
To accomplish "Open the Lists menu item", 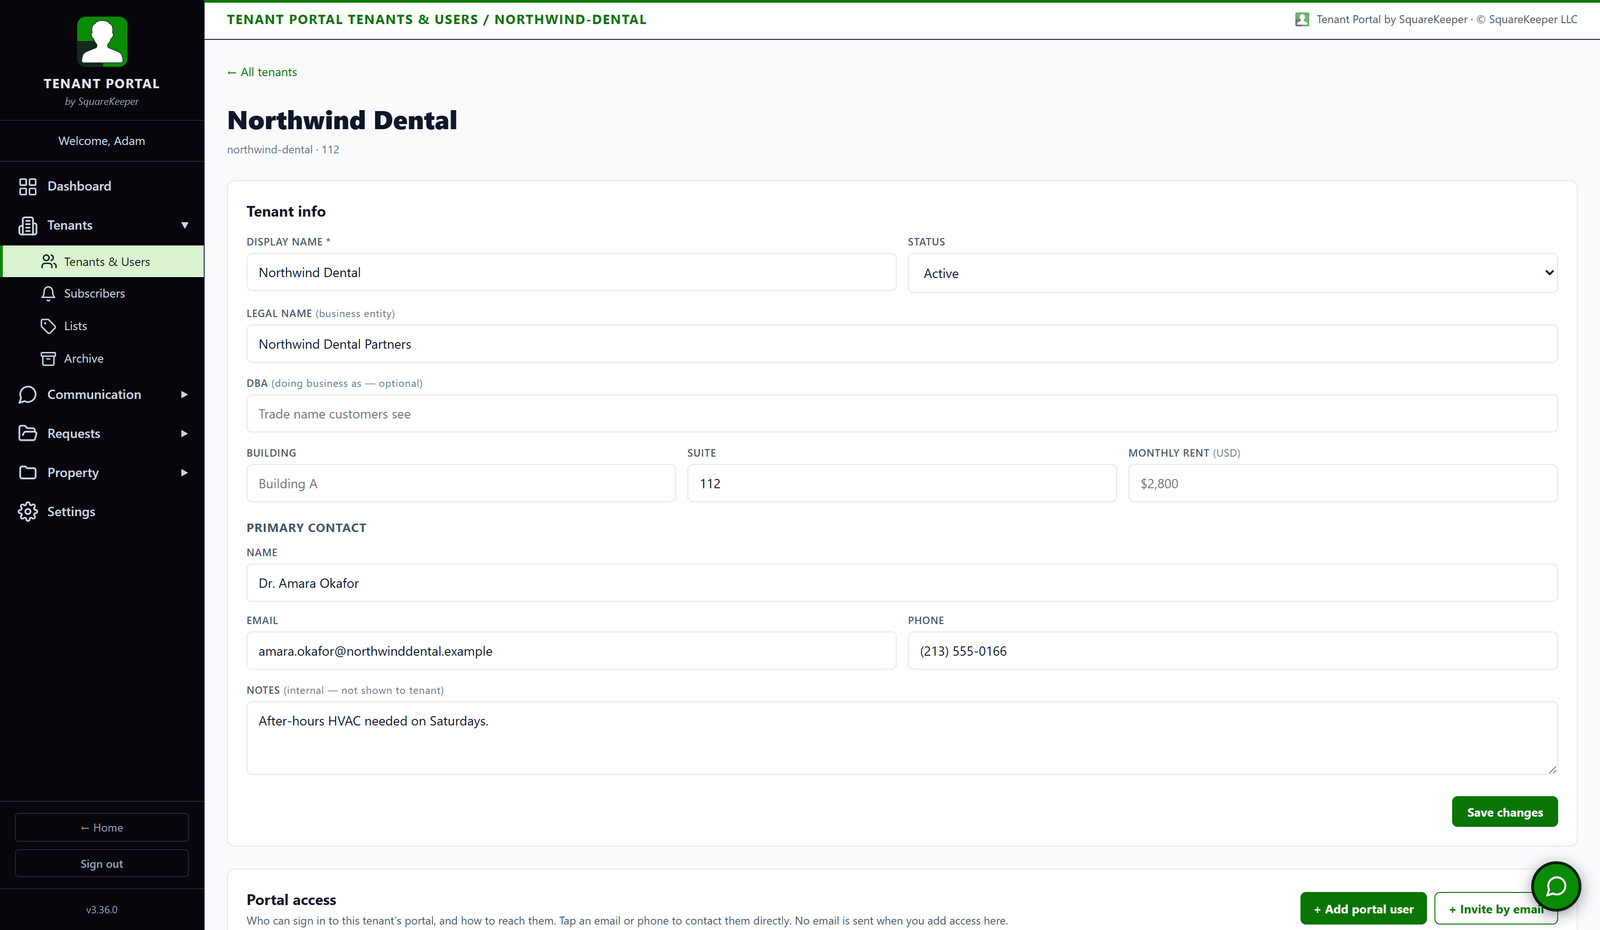I will (102, 326).
